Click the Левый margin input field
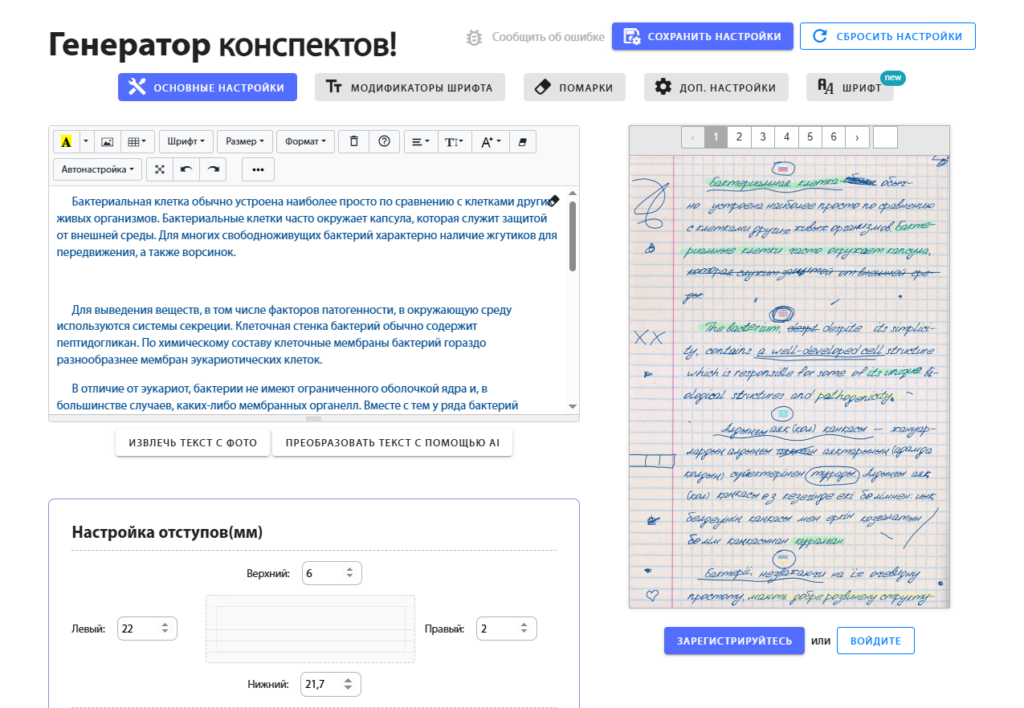This screenshot has height=708, width=1024. [147, 628]
